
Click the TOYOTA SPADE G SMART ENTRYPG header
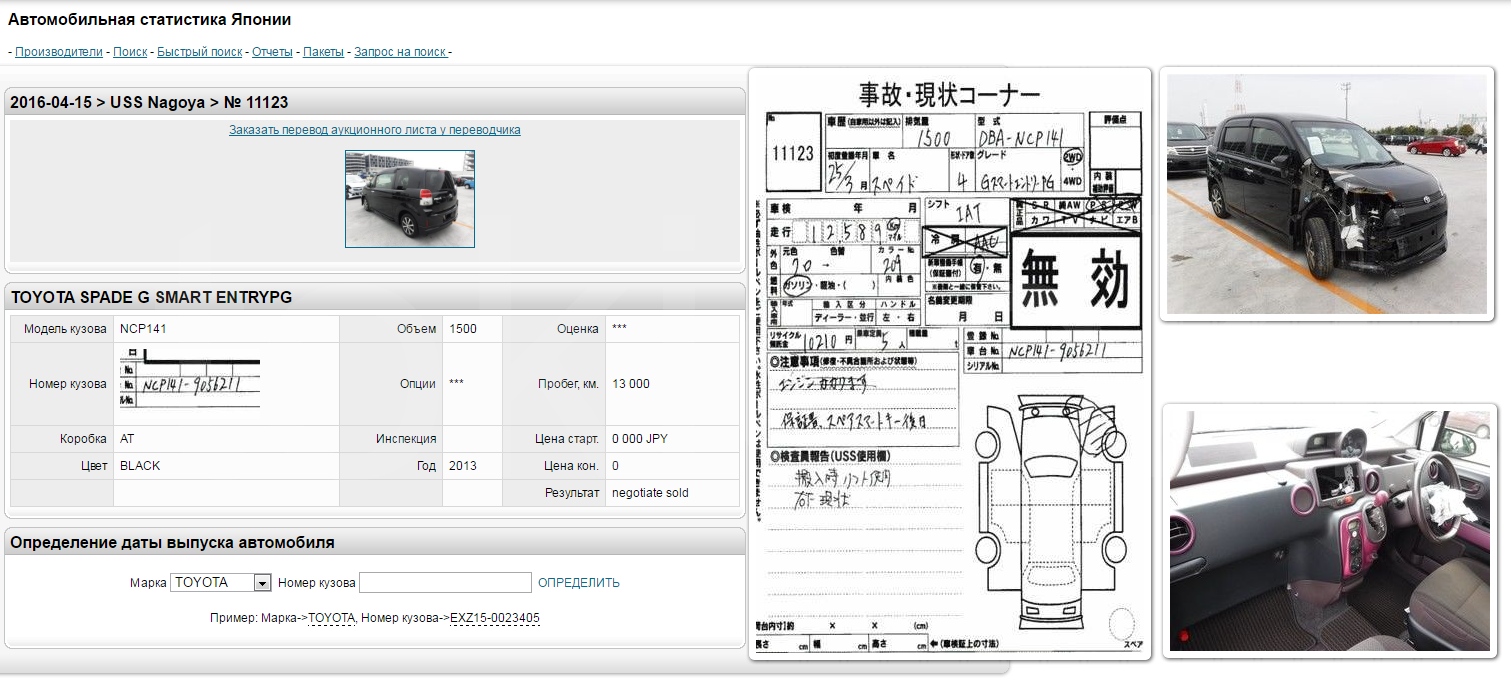point(151,297)
